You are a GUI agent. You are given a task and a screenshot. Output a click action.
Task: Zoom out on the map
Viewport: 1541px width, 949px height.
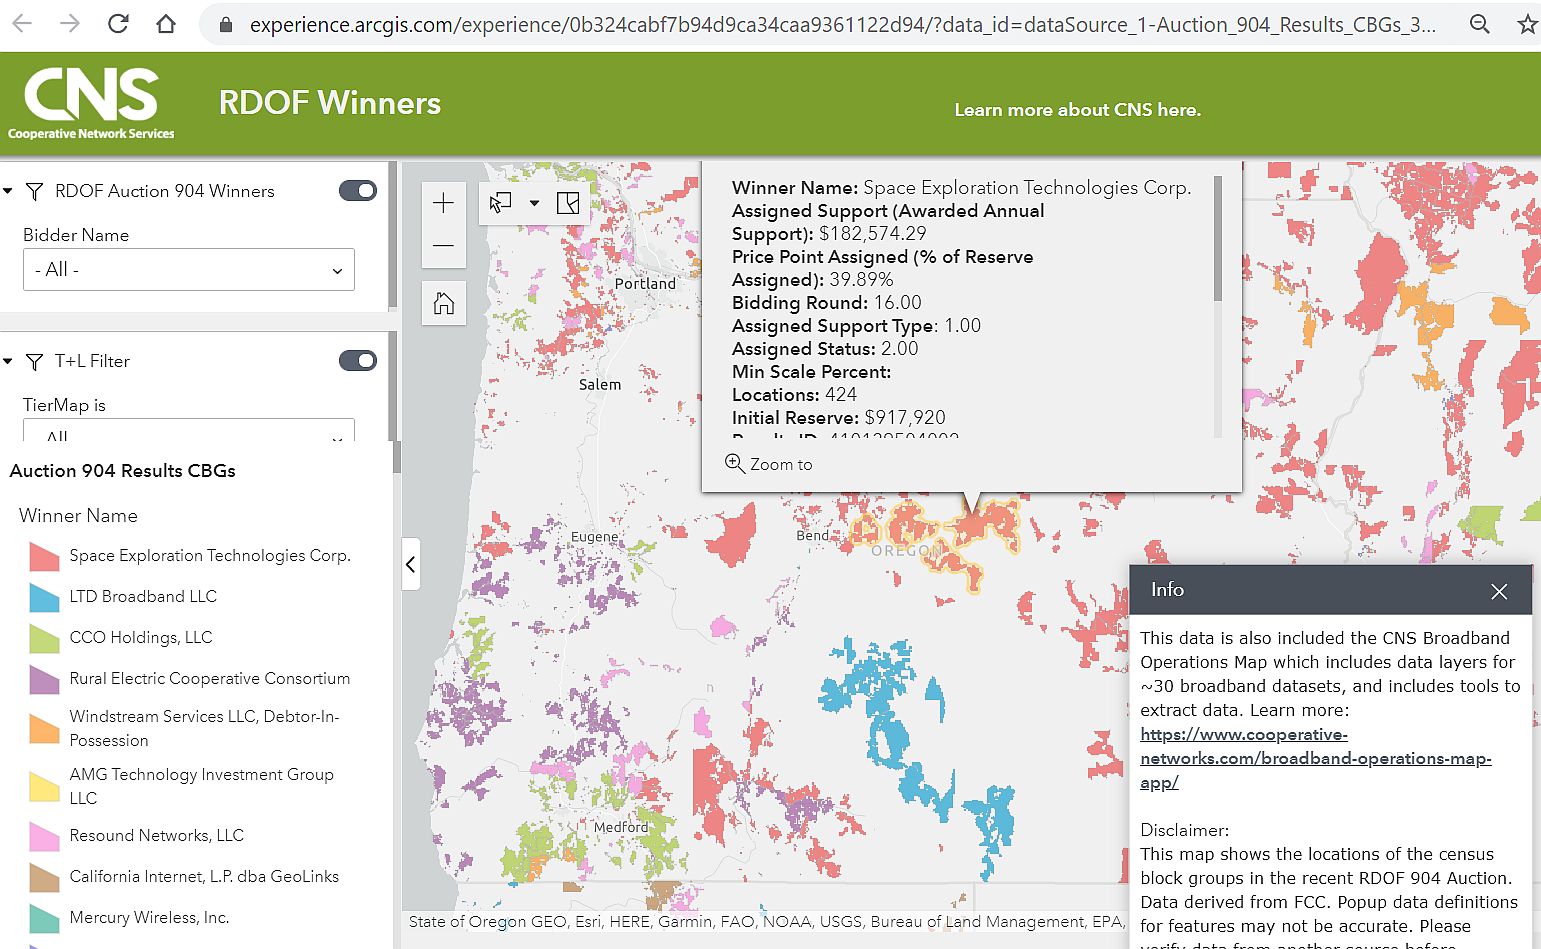[444, 246]
